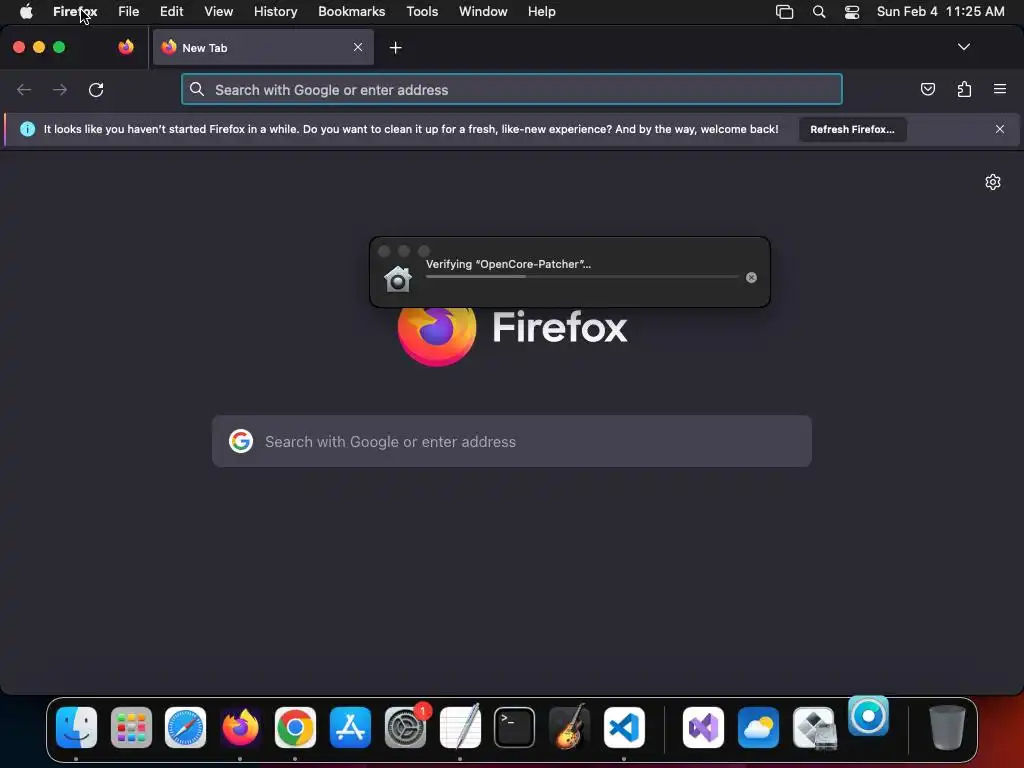Viewport: 1024px width, 768px height.
Task: Open Safari from the Dock
Action: coord(185,728)
